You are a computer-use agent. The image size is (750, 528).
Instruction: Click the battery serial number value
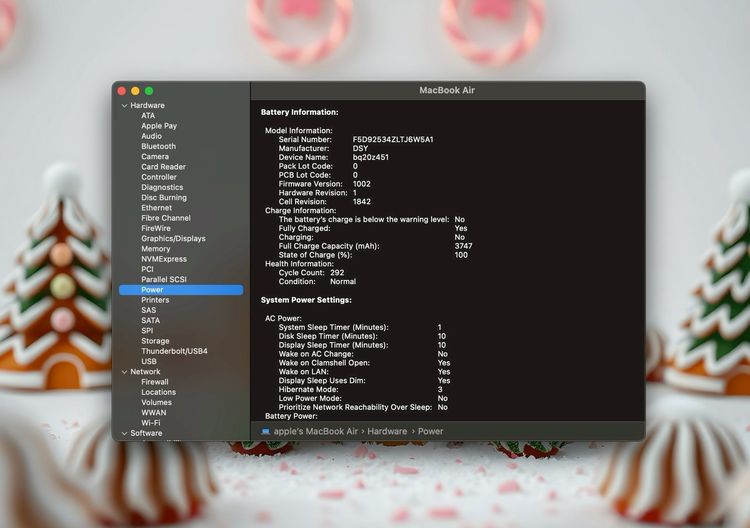click(x=393, y=139)
